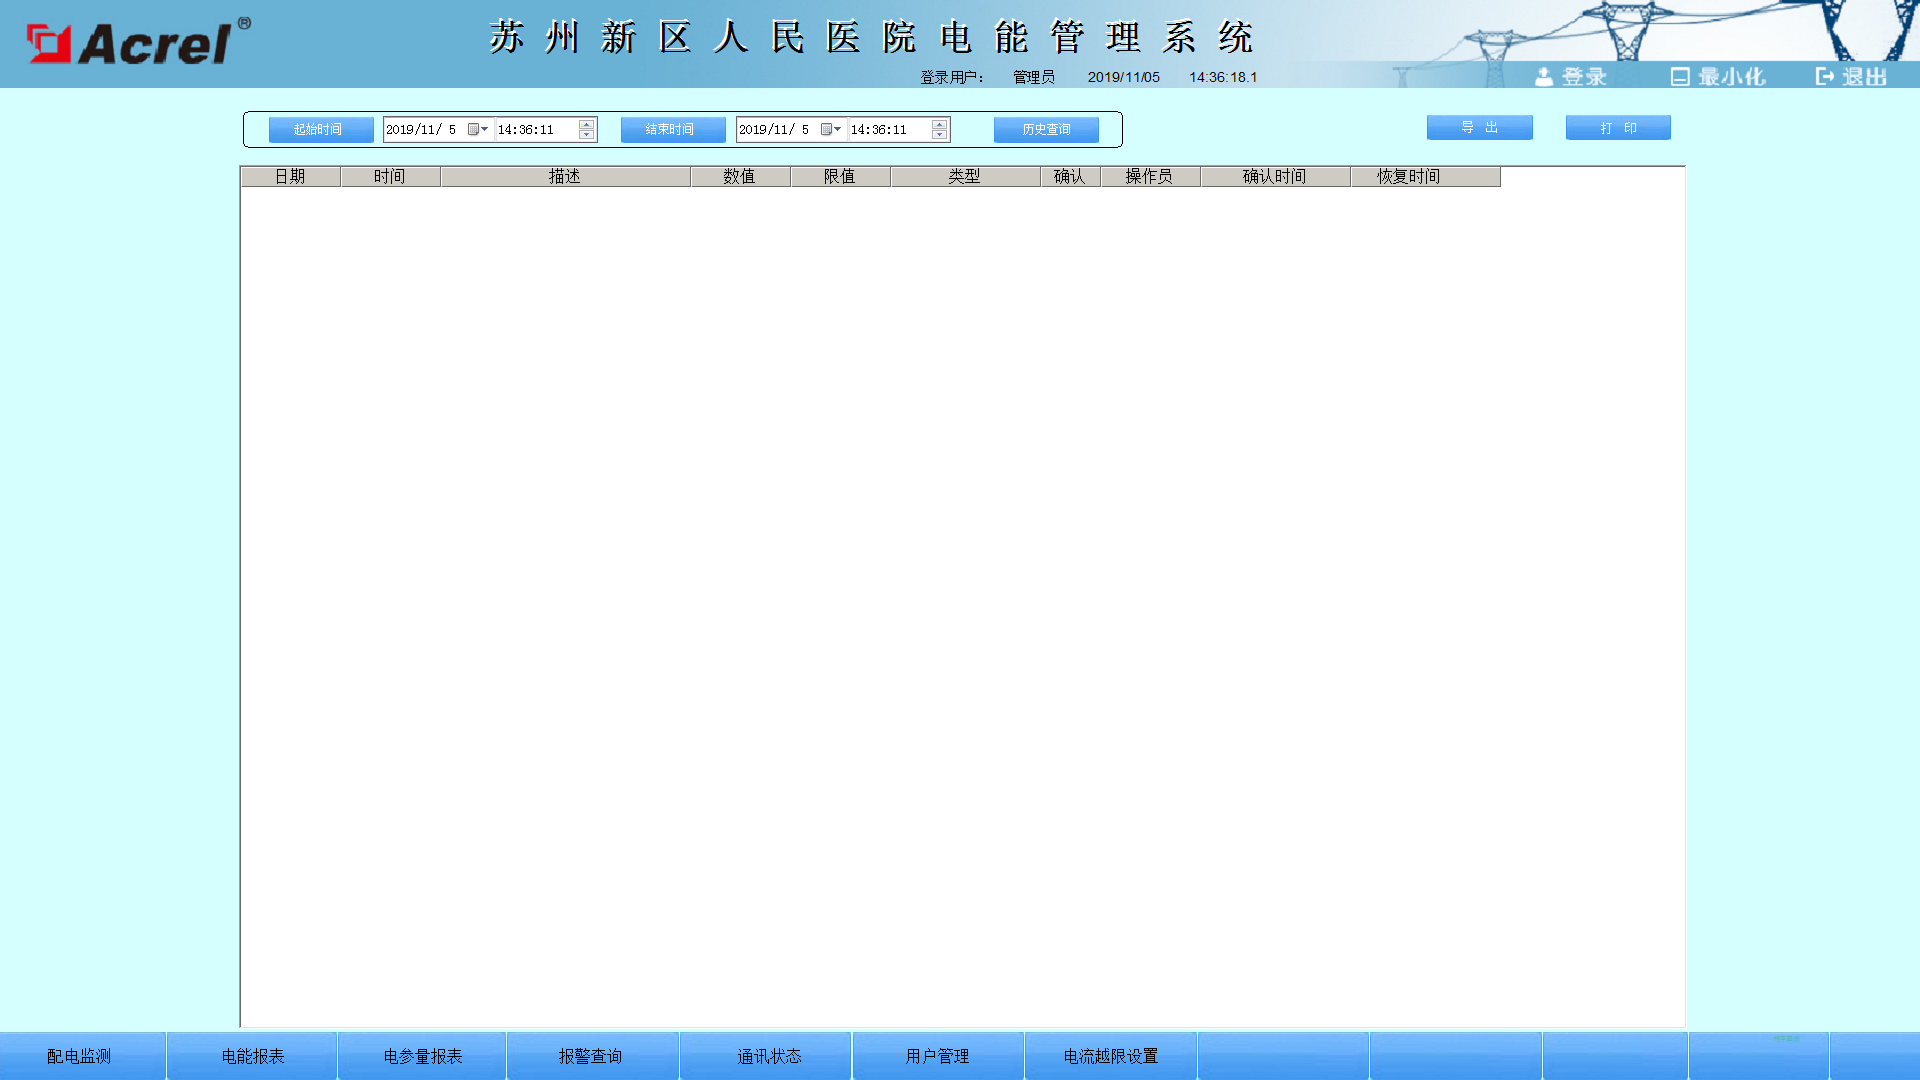1920x1080 pixels.
Task: Click the 最小化 minimize icon
Action: coord(1680,77)
